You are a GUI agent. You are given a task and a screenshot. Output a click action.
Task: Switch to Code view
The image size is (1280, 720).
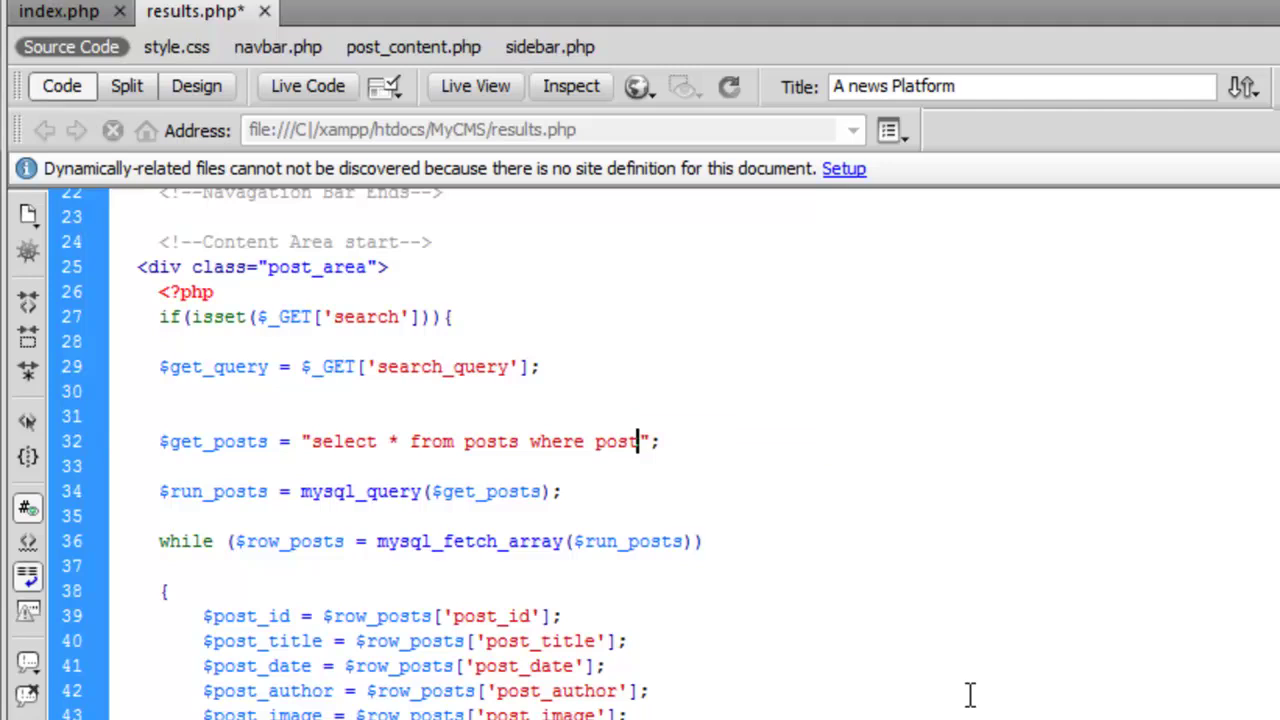pyautogui.click(x=62, y=86)
